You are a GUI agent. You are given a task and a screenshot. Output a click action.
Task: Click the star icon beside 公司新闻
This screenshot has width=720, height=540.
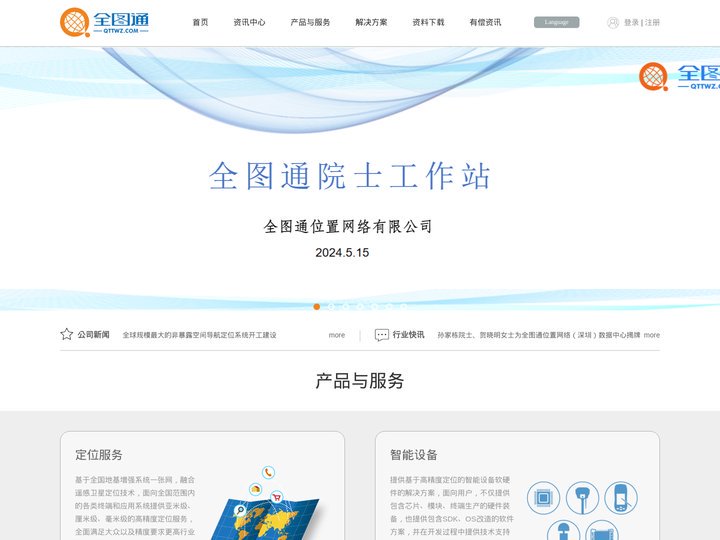pos(67,334)
